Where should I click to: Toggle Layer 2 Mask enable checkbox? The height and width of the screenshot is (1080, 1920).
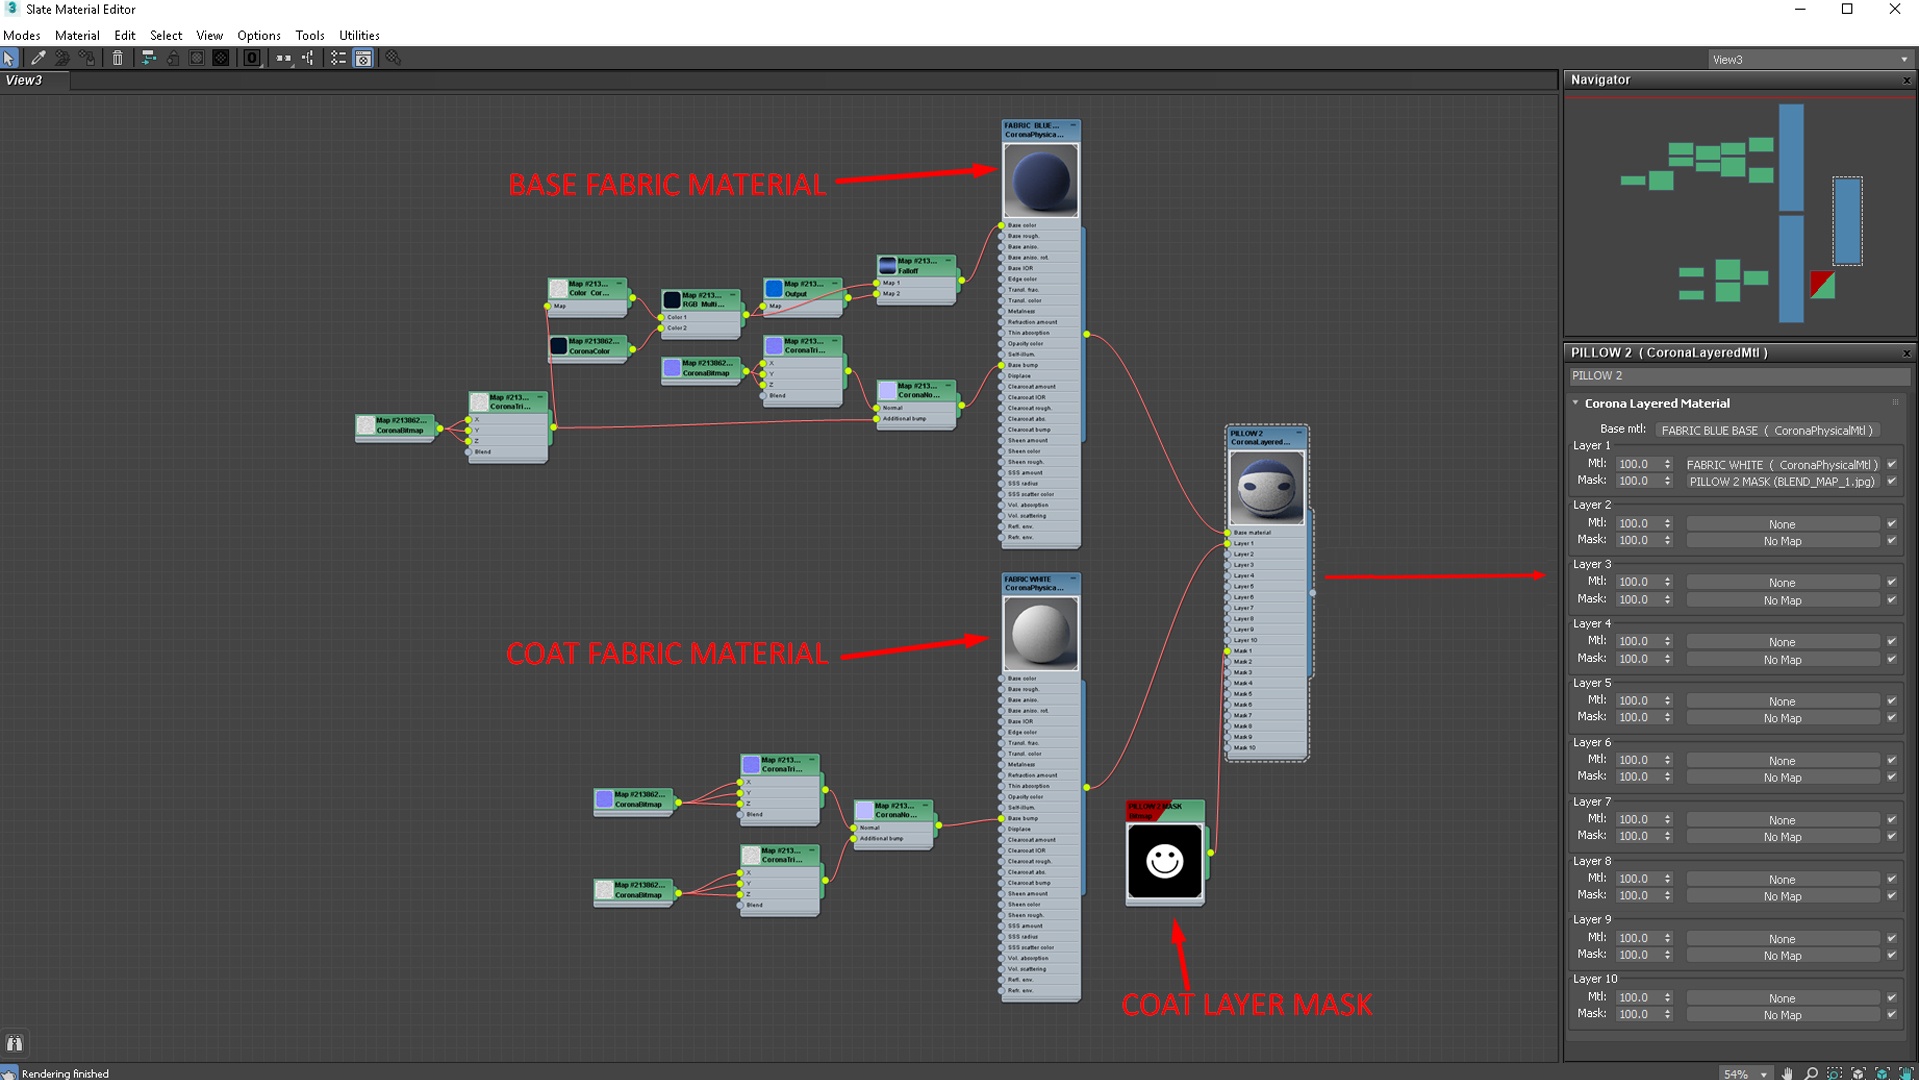(1892, 540)
